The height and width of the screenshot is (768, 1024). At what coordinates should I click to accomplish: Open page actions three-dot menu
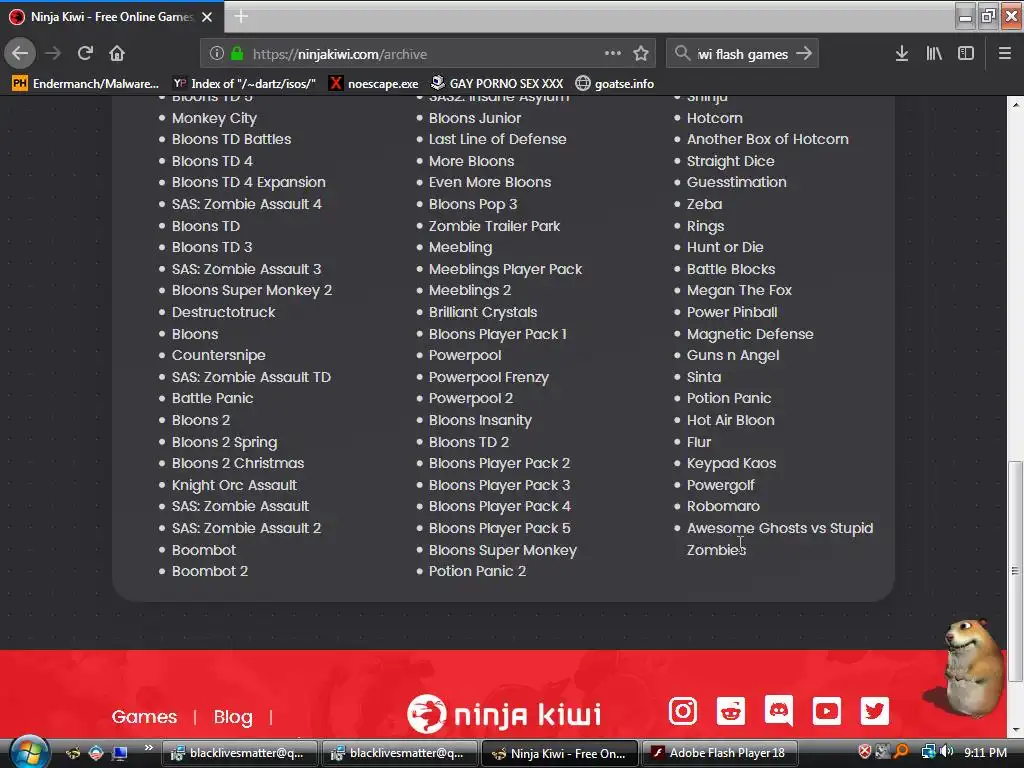pyautogui.click(x=613, y=53)
